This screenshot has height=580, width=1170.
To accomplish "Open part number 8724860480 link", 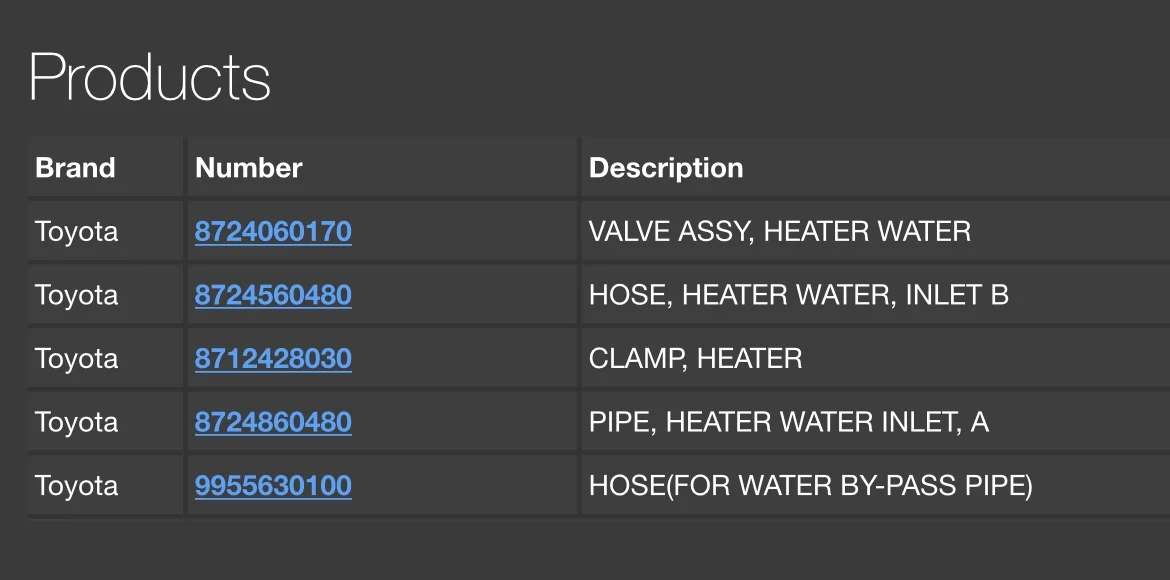I will 273,422.
